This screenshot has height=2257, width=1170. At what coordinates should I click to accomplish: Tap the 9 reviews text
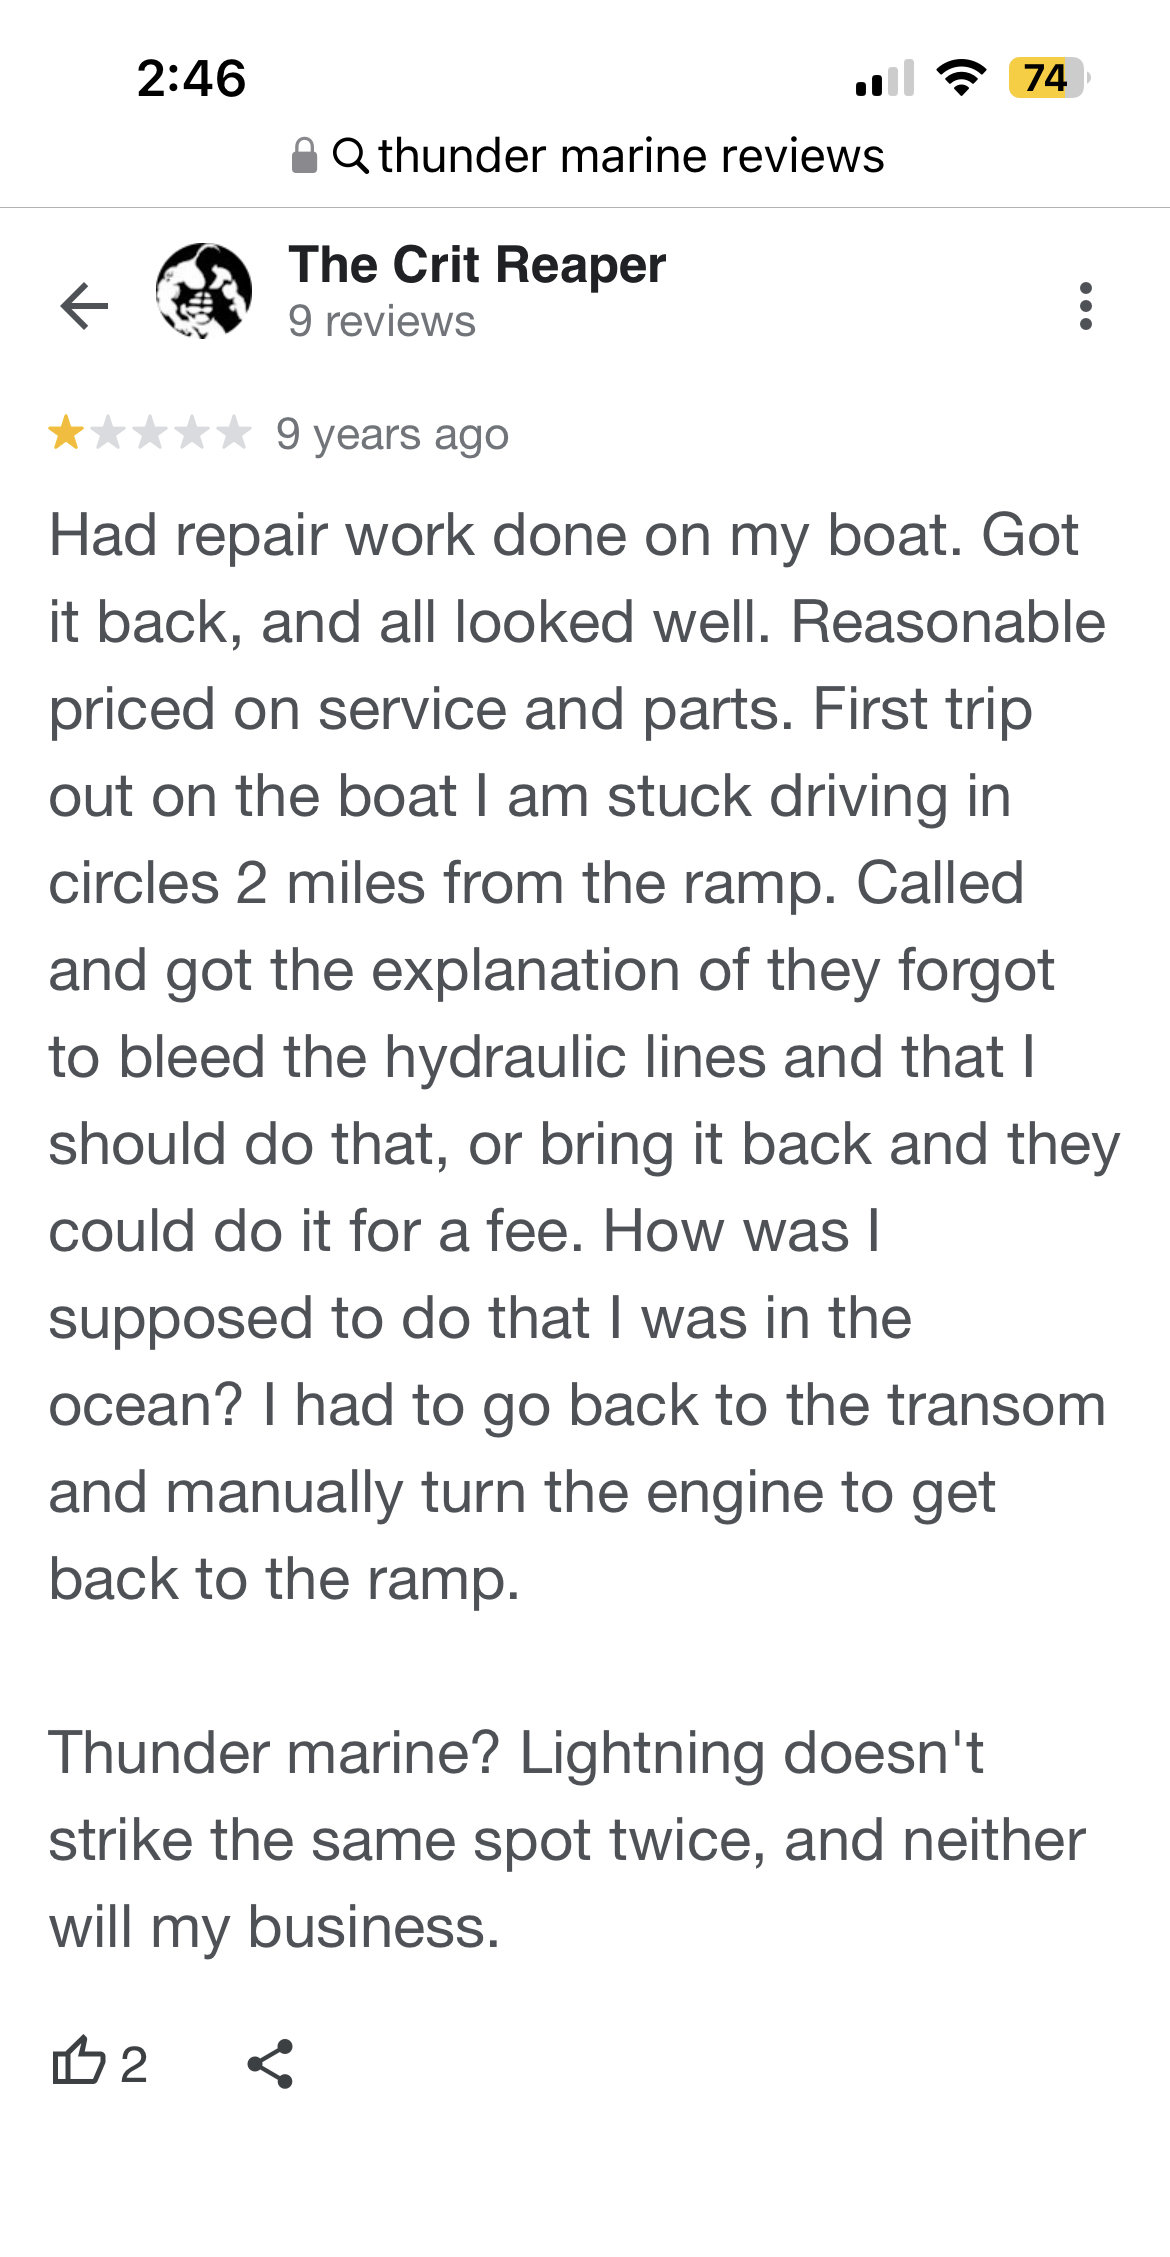[381, 322]
